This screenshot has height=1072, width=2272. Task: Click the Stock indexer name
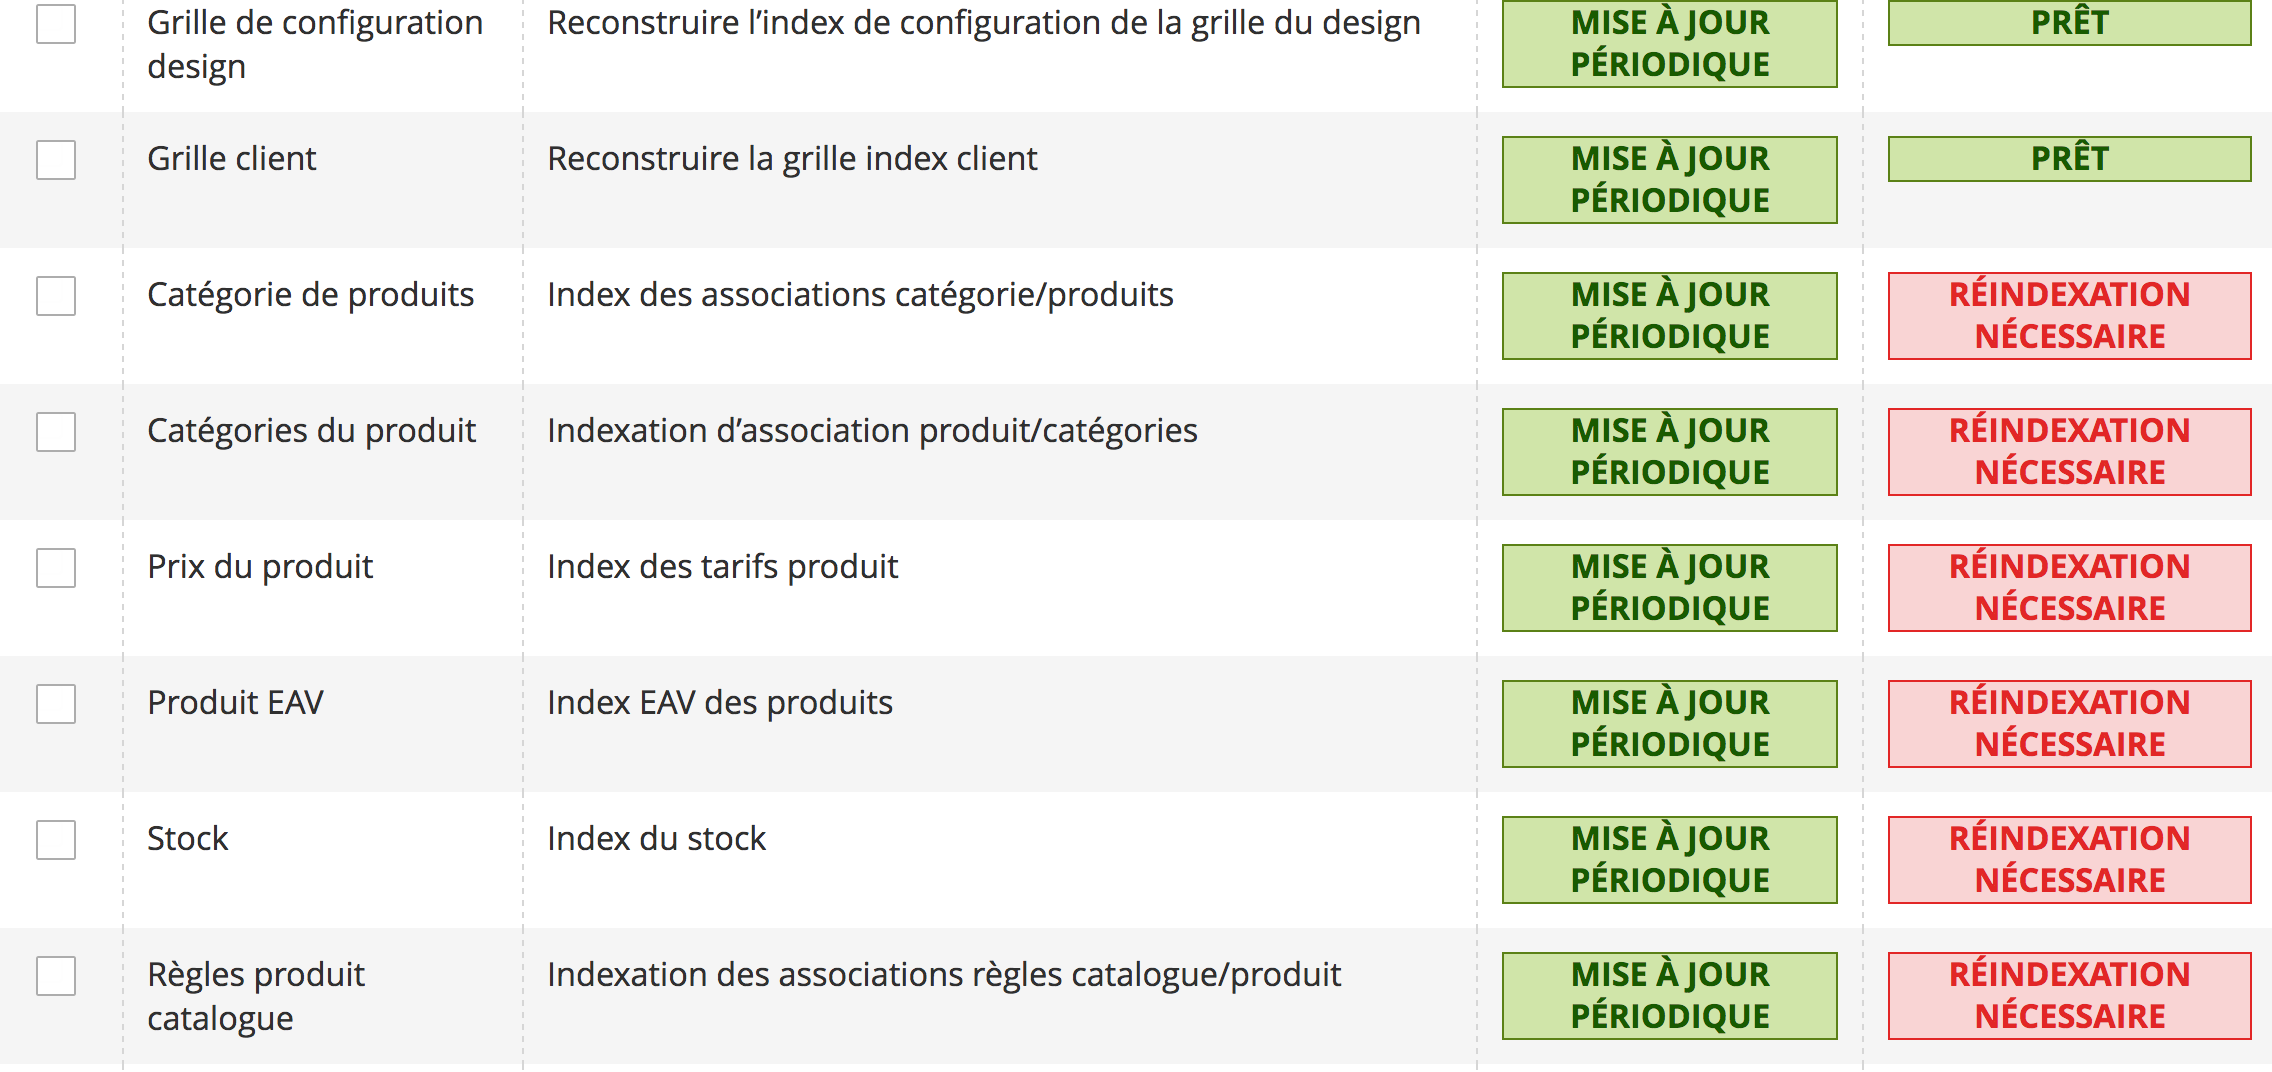click(188, 839)
